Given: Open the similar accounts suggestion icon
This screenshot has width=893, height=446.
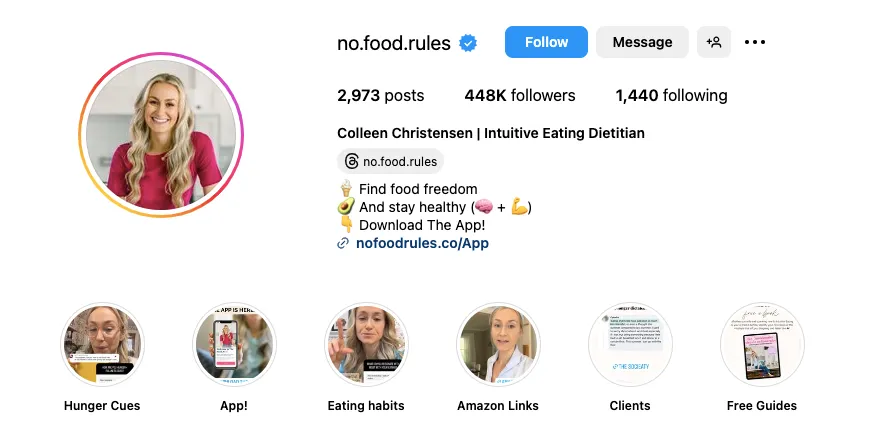Looking at the screenshot, I should 714,42.
